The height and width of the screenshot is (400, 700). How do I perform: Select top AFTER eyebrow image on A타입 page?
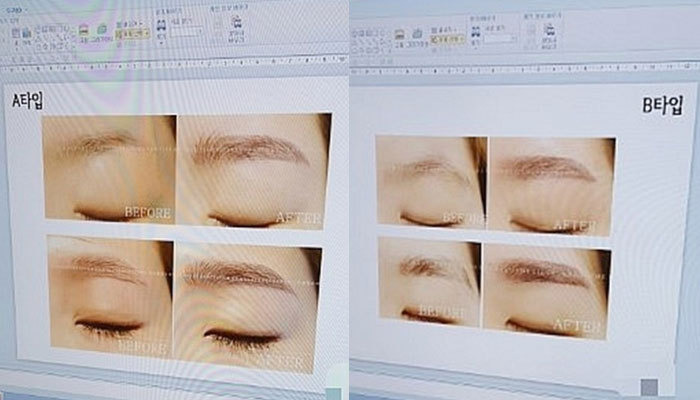[252, 171]
